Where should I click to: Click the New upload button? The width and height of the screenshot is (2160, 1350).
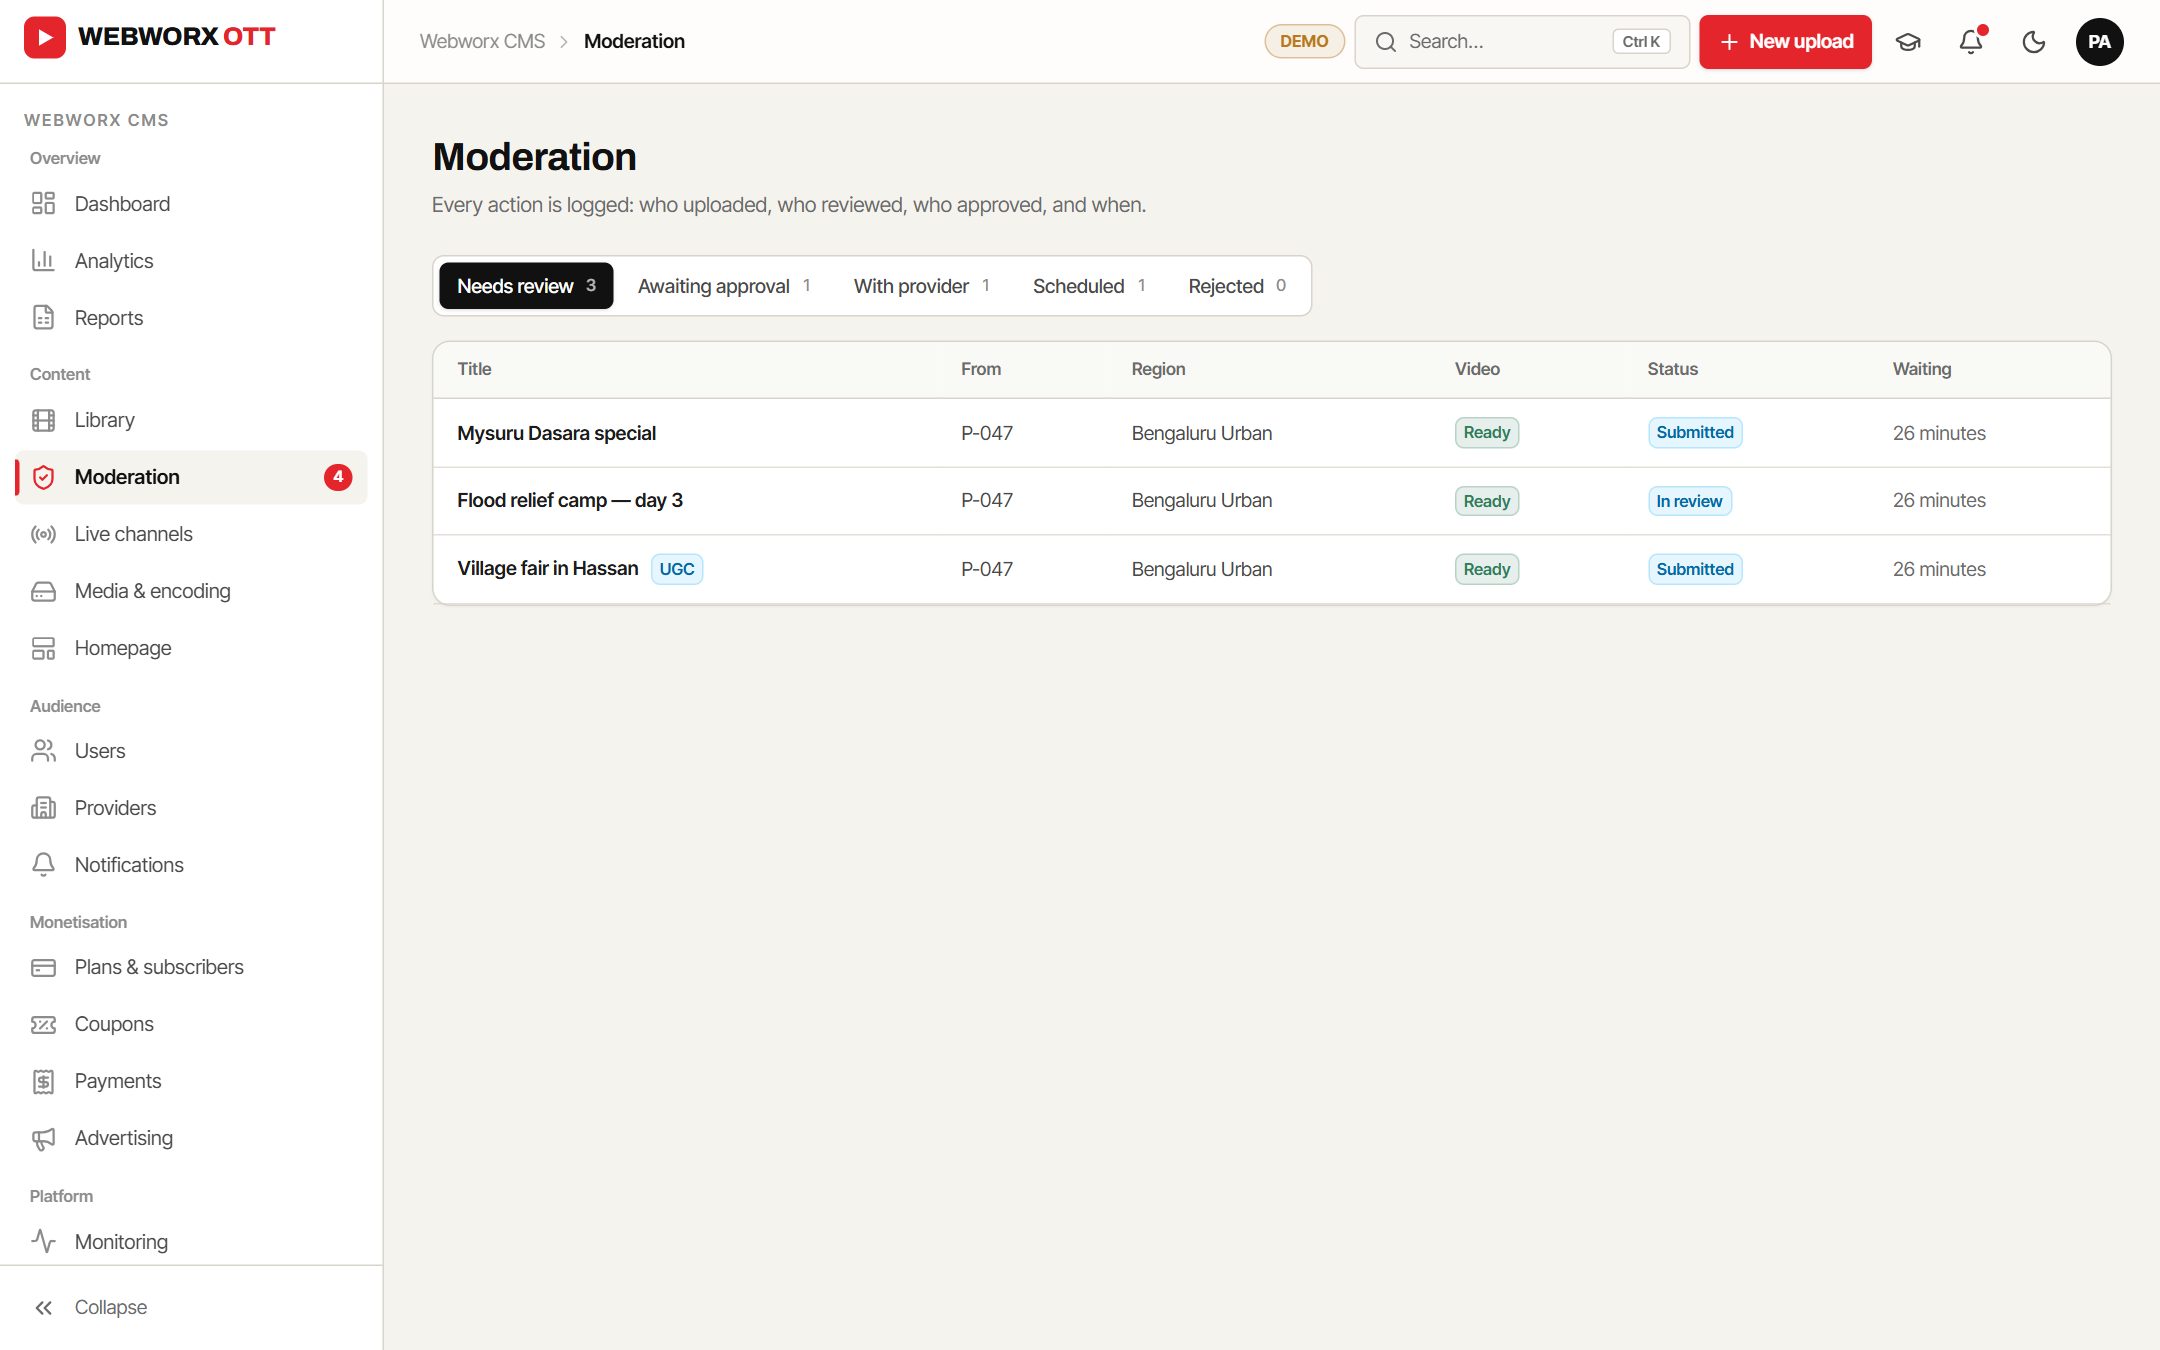tap(1785, 42)
